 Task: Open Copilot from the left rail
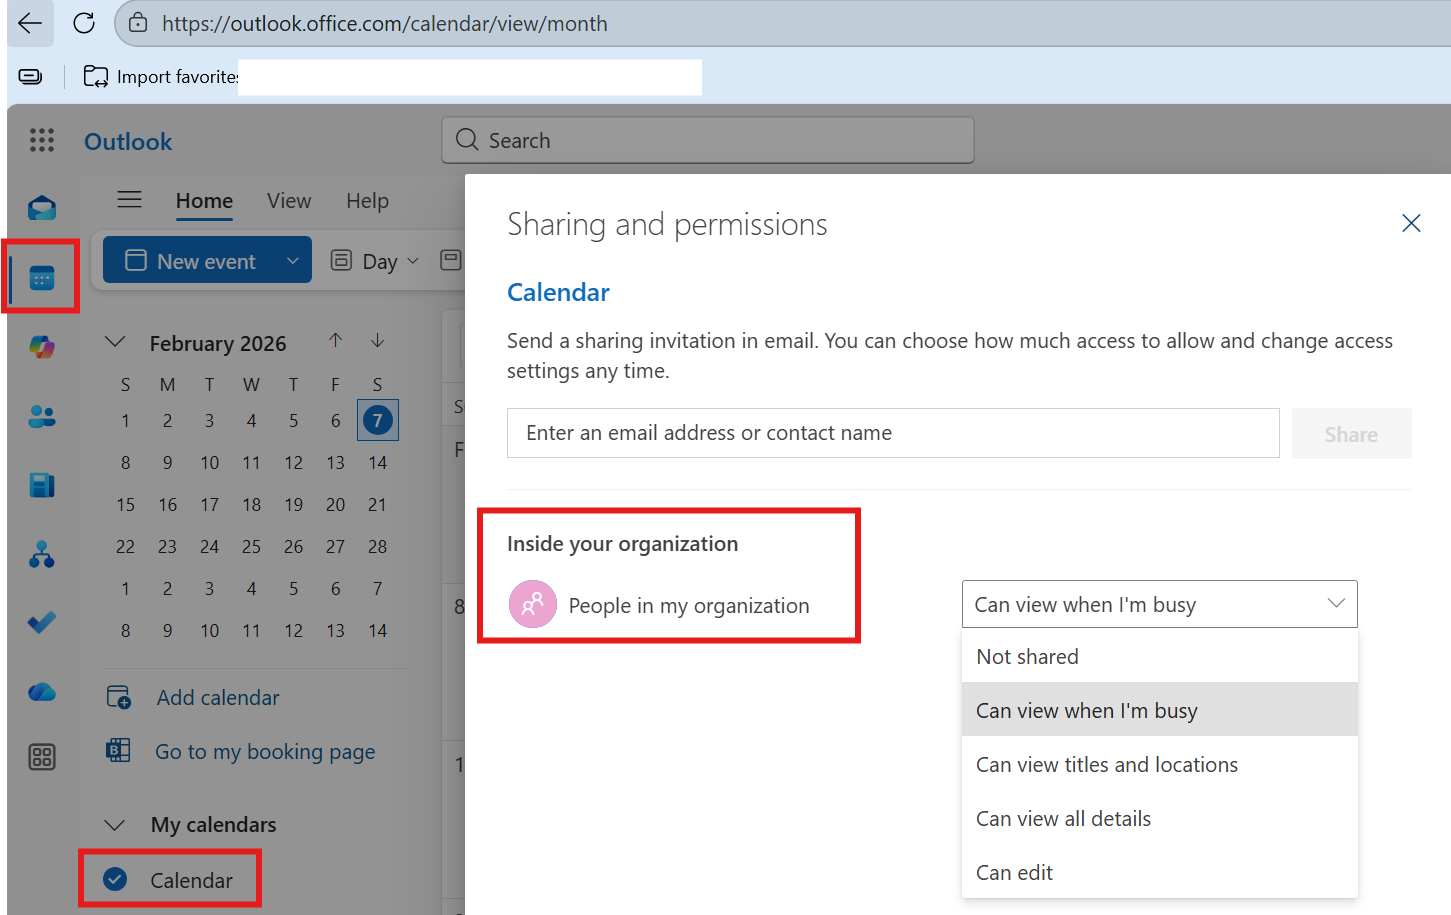[x=42, y=347]
